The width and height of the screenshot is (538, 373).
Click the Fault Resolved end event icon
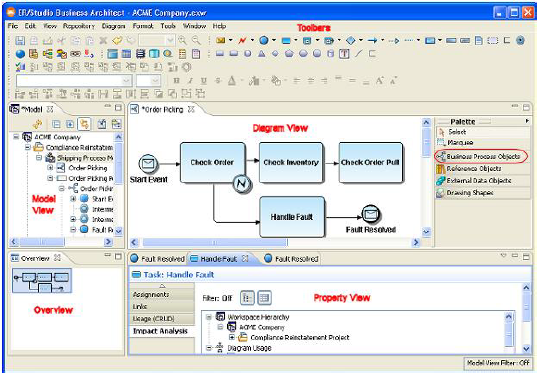pyautogui.click(x=371, y=215)
